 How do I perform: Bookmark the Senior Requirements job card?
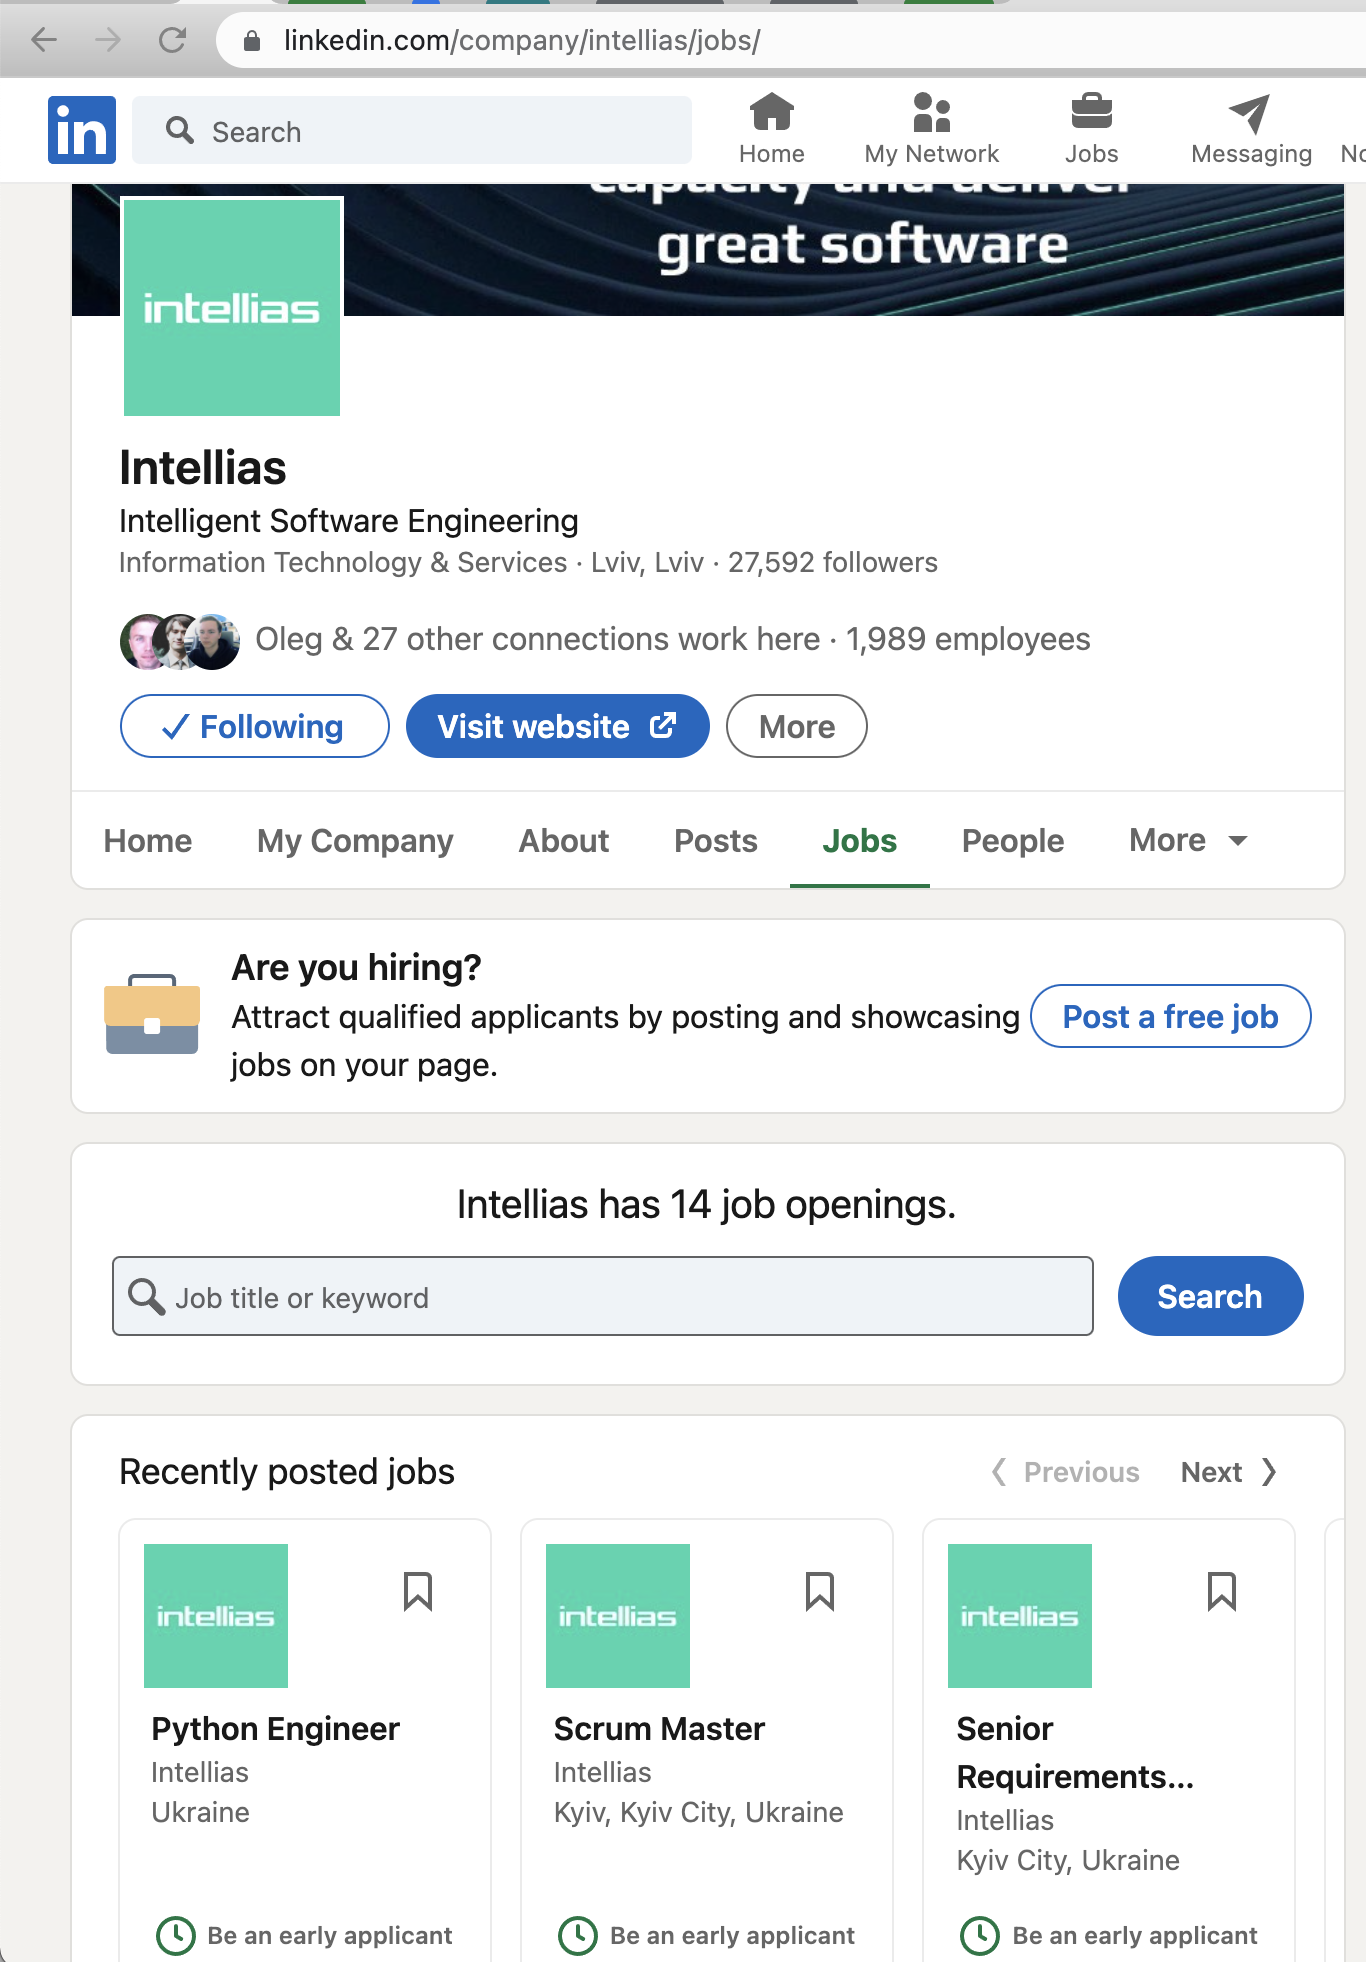coord(1222,1591)
